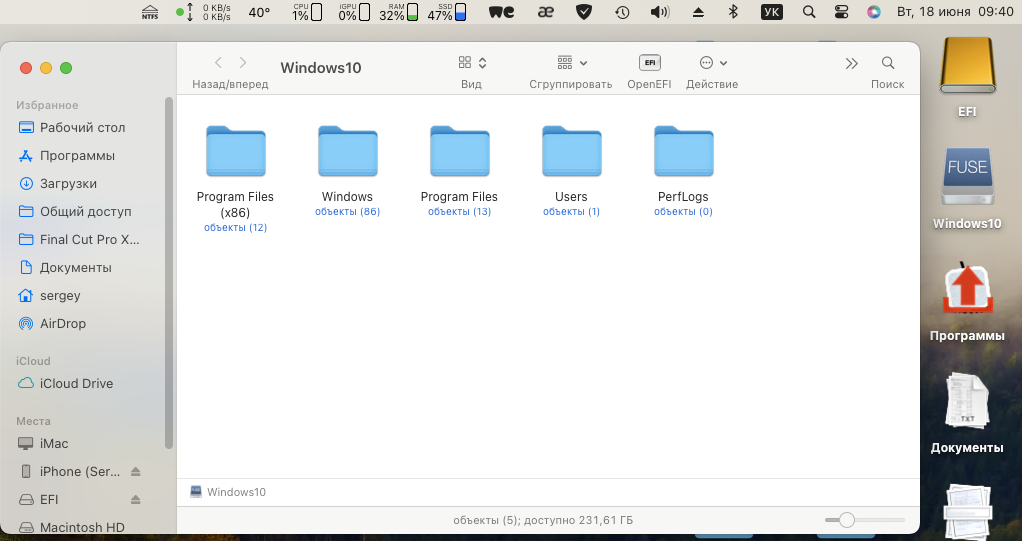Open iGPU usage menu bar monitor
The height and width of the screenshot is (541, 1022).
point(354,12)
